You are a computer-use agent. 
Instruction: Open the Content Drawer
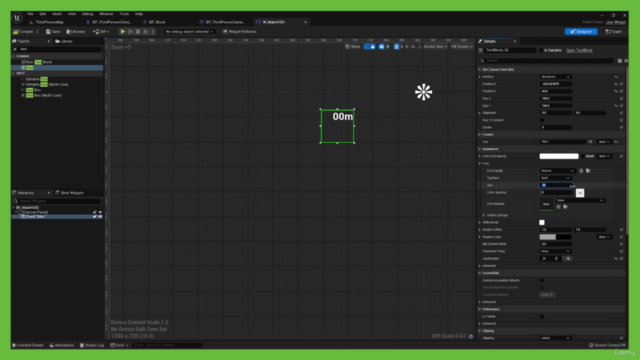pyautogui.click(x=28, y=345)
